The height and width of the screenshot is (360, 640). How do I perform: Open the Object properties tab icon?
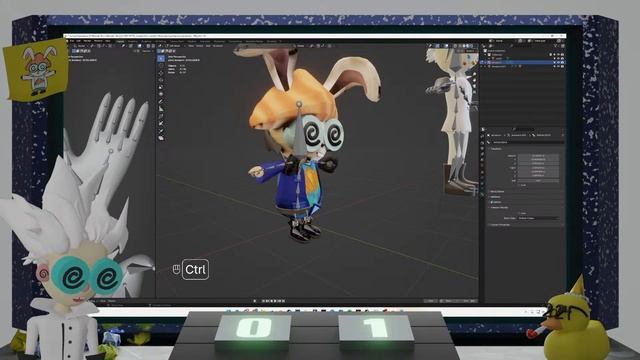click(x=482, y=172)
